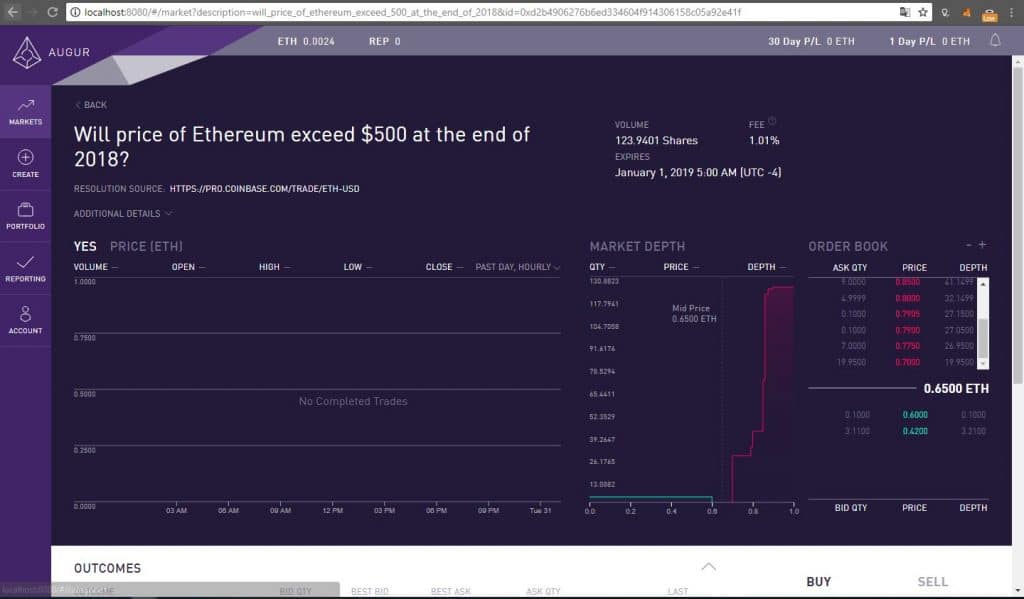Open the Markets section in sidebar
This screenshot has width=1024, height=599.
coord(25,112)
